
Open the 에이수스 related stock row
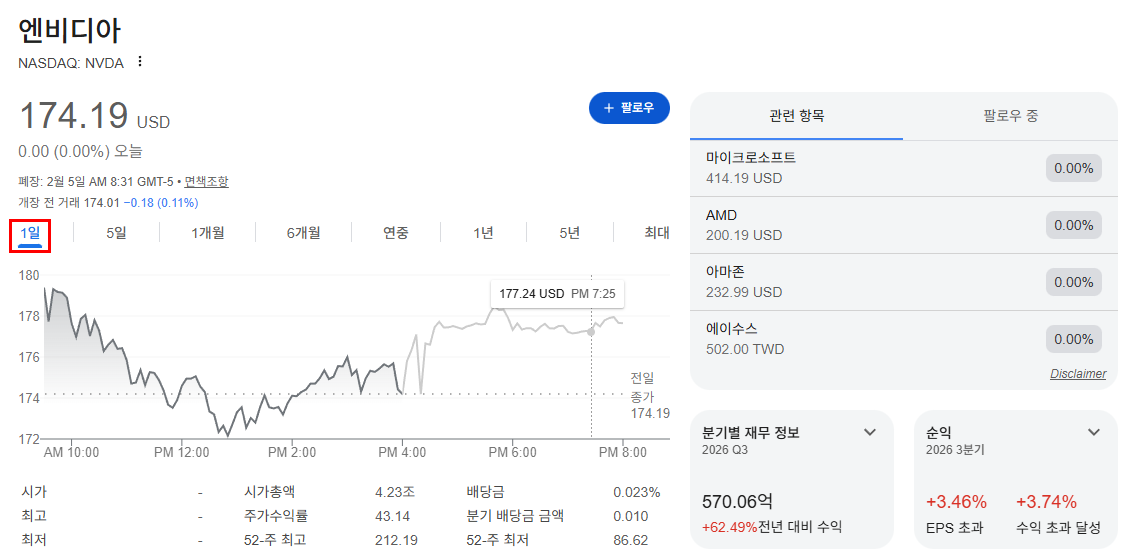click(x=904, y=339)
